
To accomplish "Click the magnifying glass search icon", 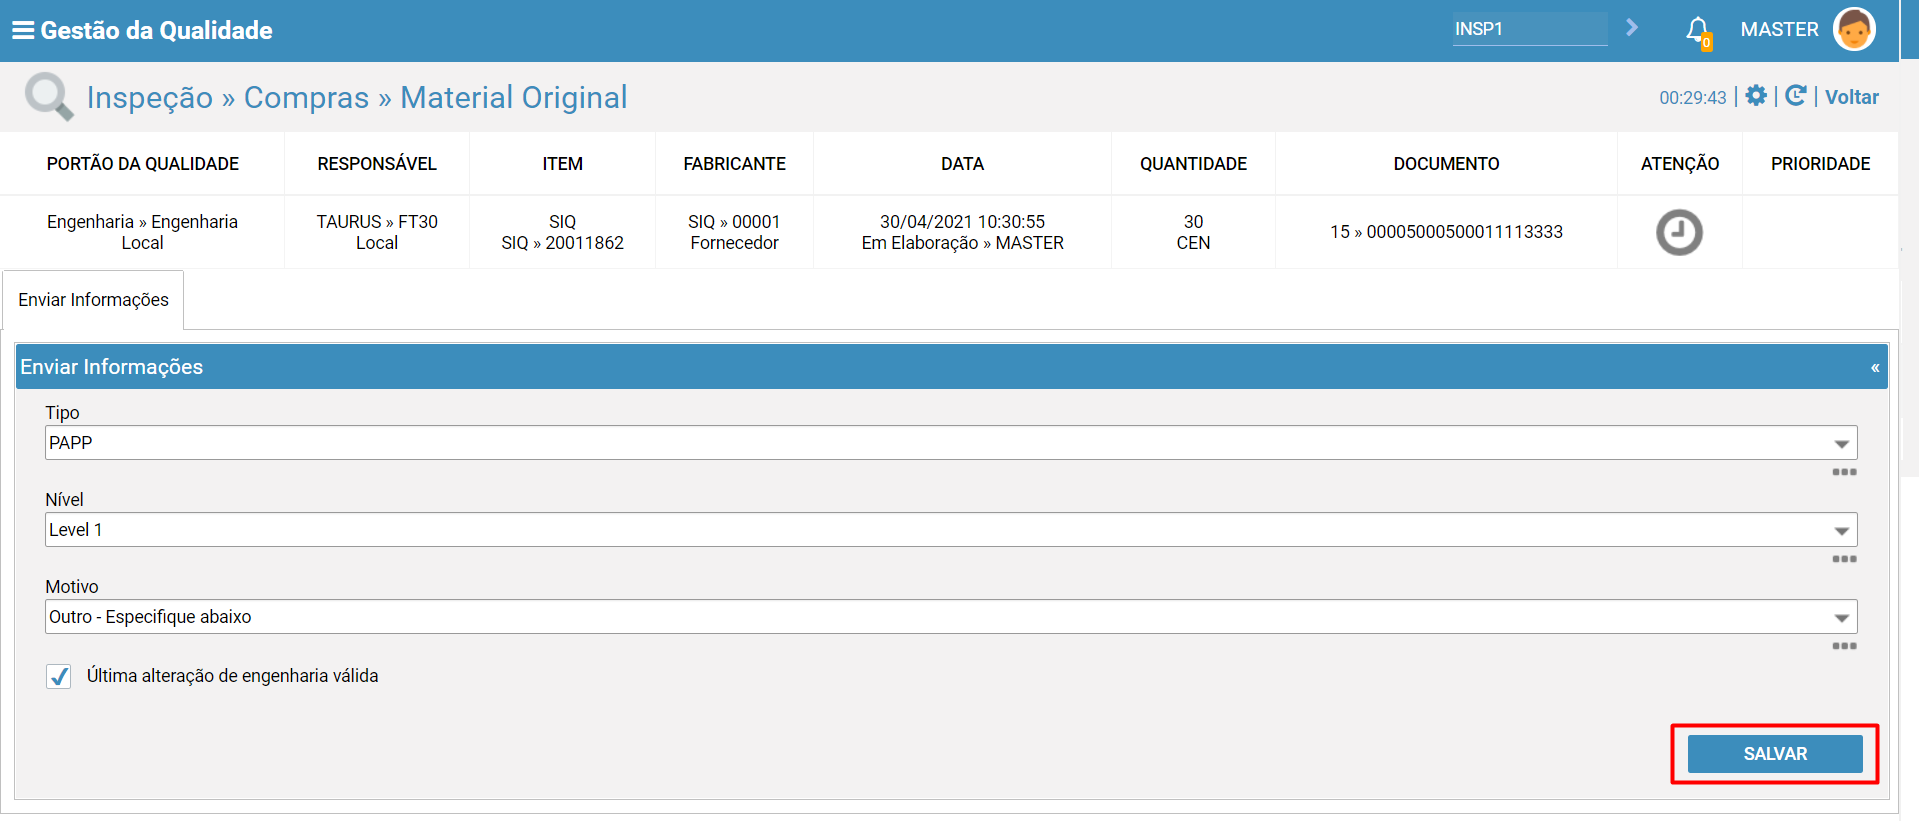I will 48,97.
